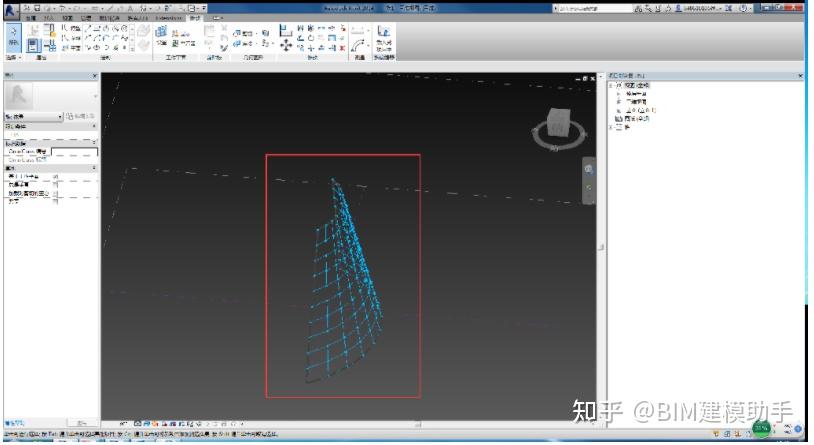
Task: Toggle 加载时剪切的空心 checkbox
Action: [x=56, y=194]
